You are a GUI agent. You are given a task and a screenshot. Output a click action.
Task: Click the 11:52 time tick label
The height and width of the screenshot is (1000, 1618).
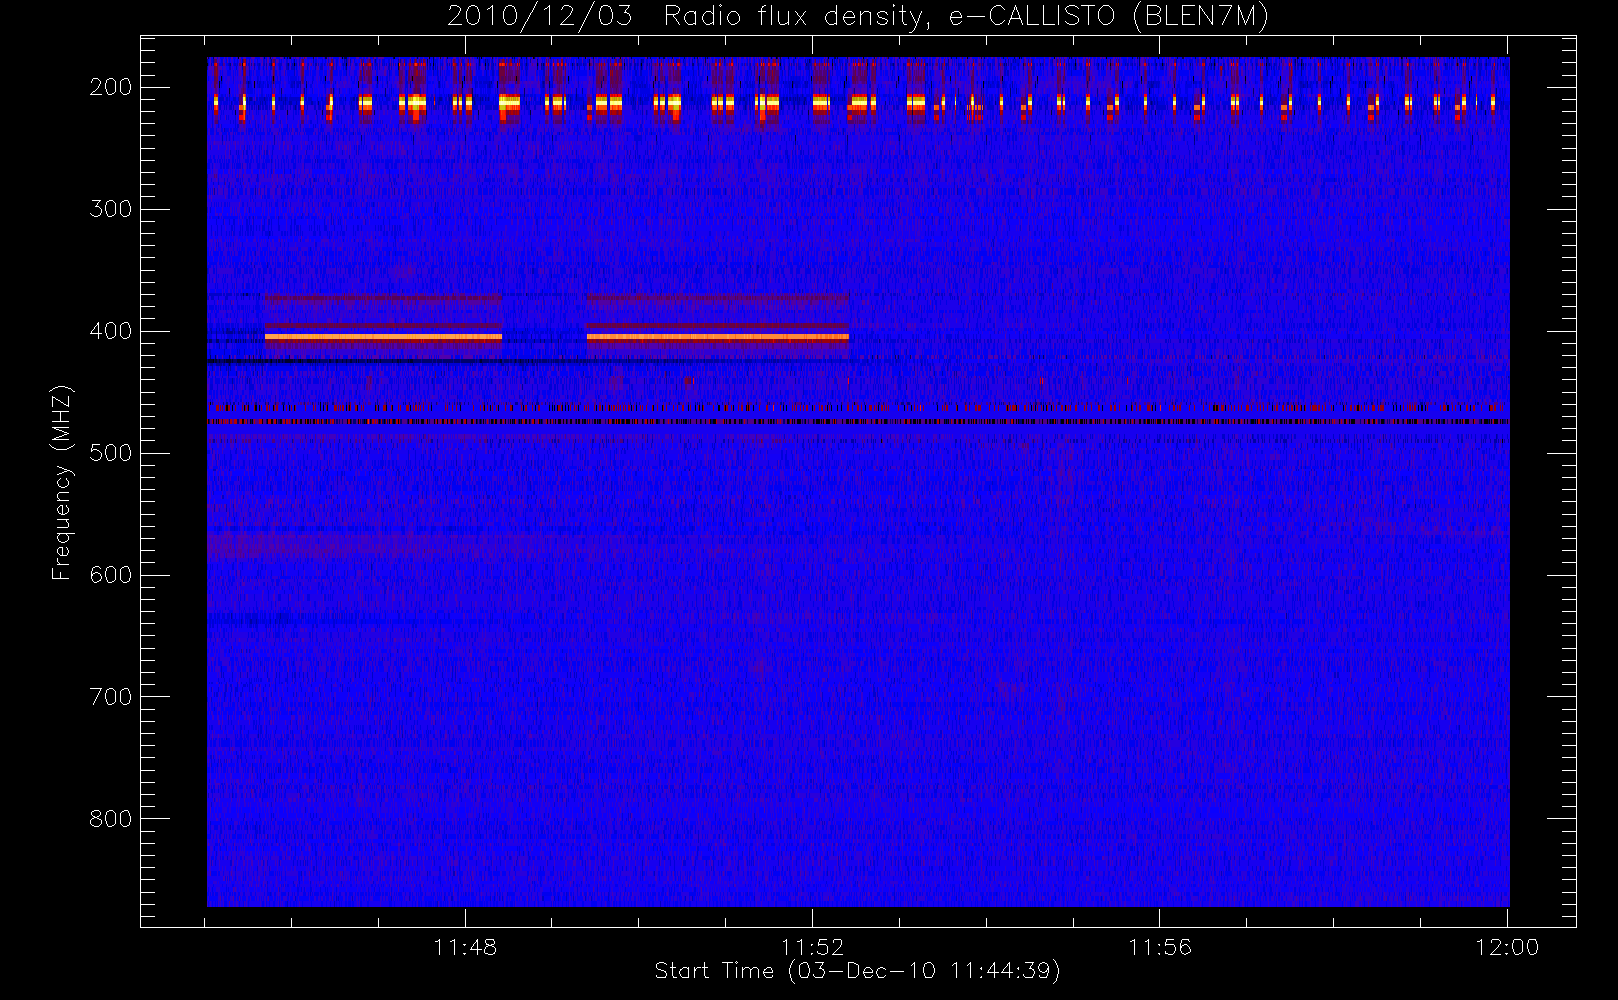(x=812, y=947)
